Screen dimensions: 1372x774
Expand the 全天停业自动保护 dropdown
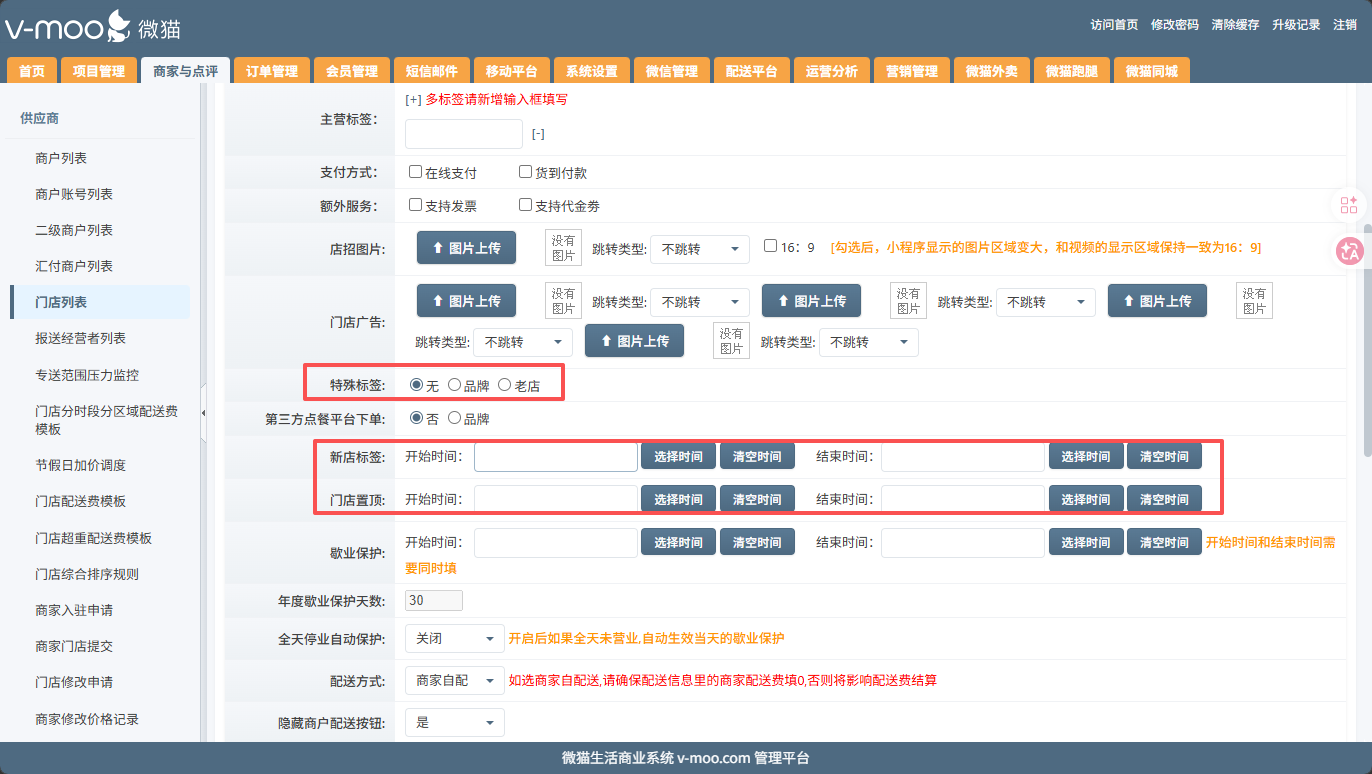tap(454, 638)
